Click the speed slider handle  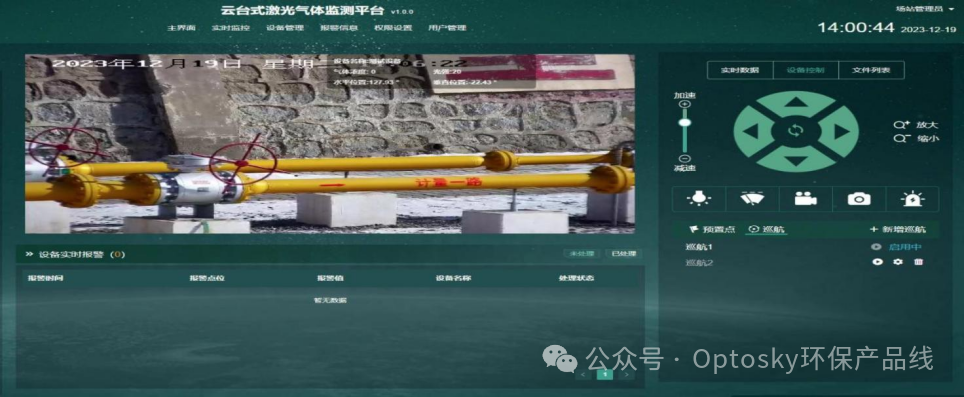point(684,123)
